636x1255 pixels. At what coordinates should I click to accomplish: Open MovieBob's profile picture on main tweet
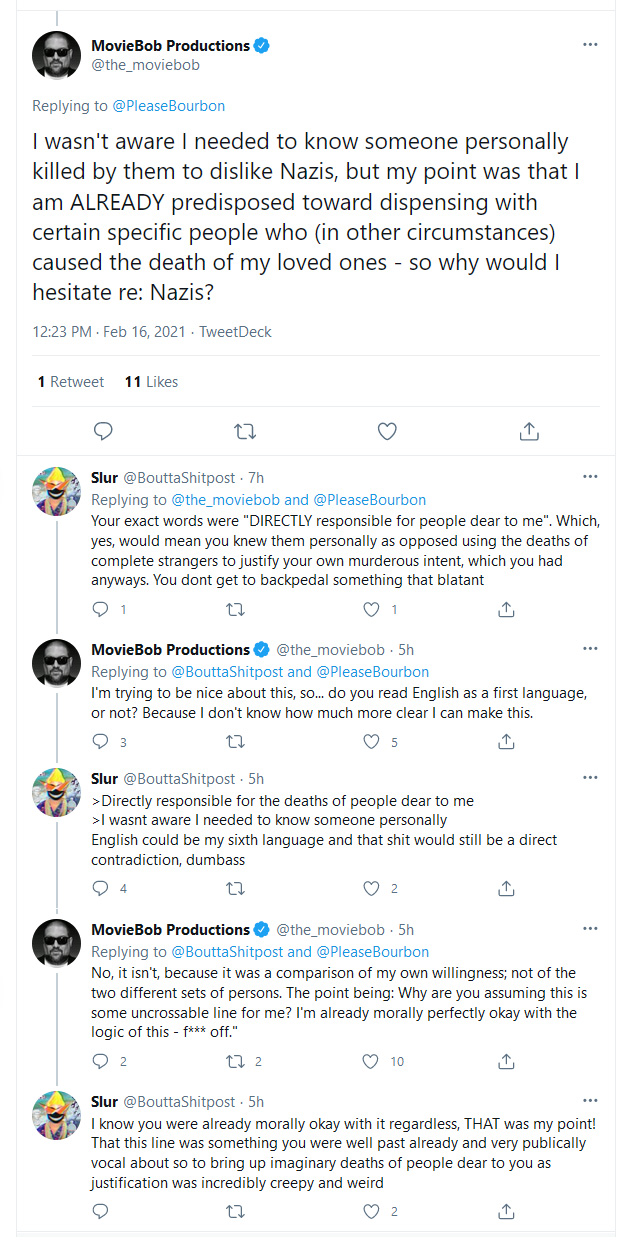pyautogui.click(x=56, y=54)
